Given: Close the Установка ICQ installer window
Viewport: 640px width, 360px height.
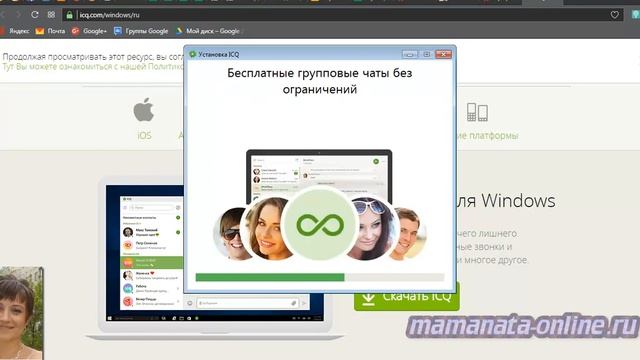Looking at the screenshot, I should tap(443, 54).
